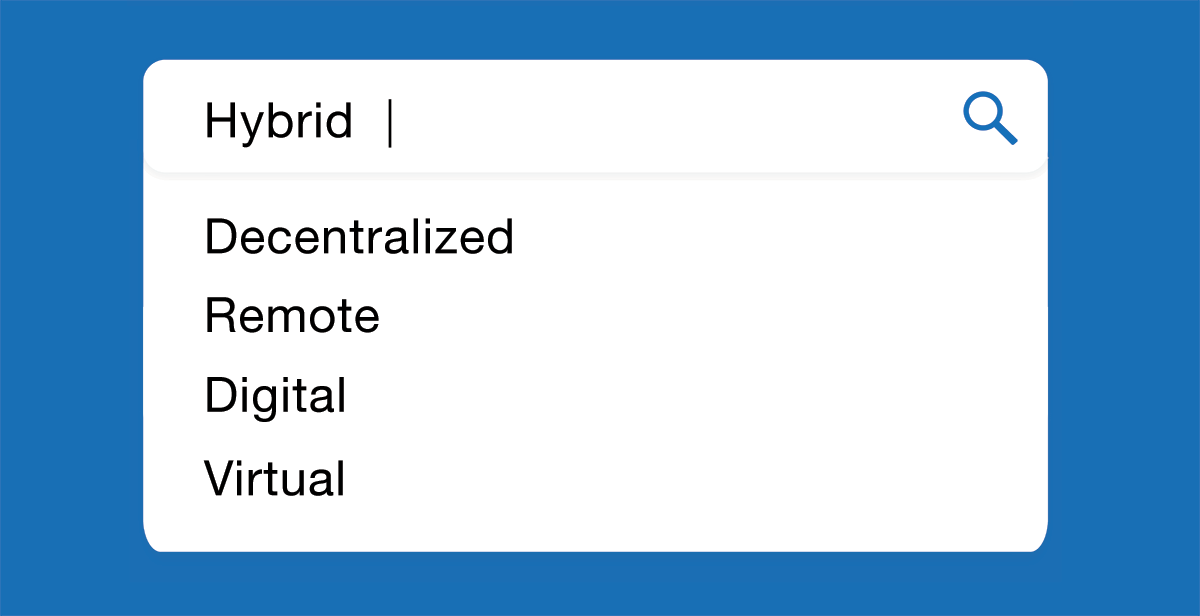Viewport: 1200px width, 616px height.
Task: Click the first letter of Decentralized
Action: click(219, 237)
